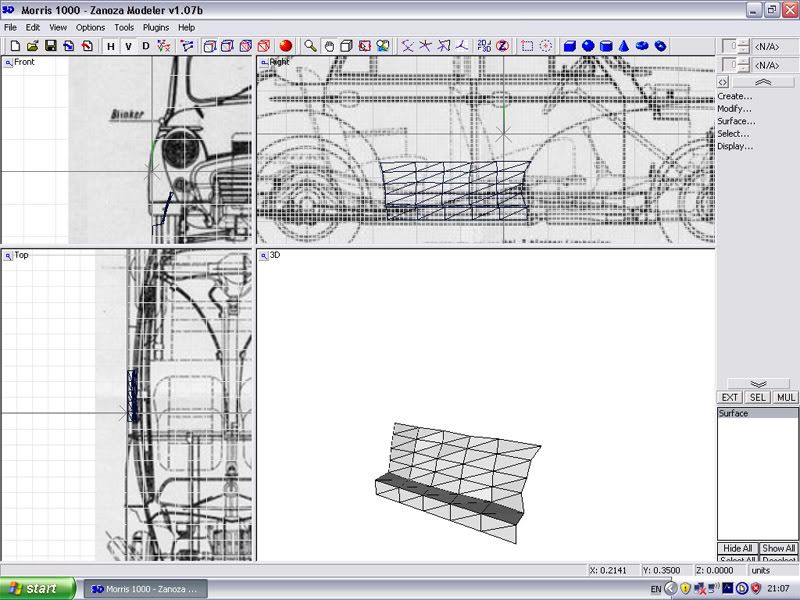Toggle the V axis lock button

tap(128, 46)
